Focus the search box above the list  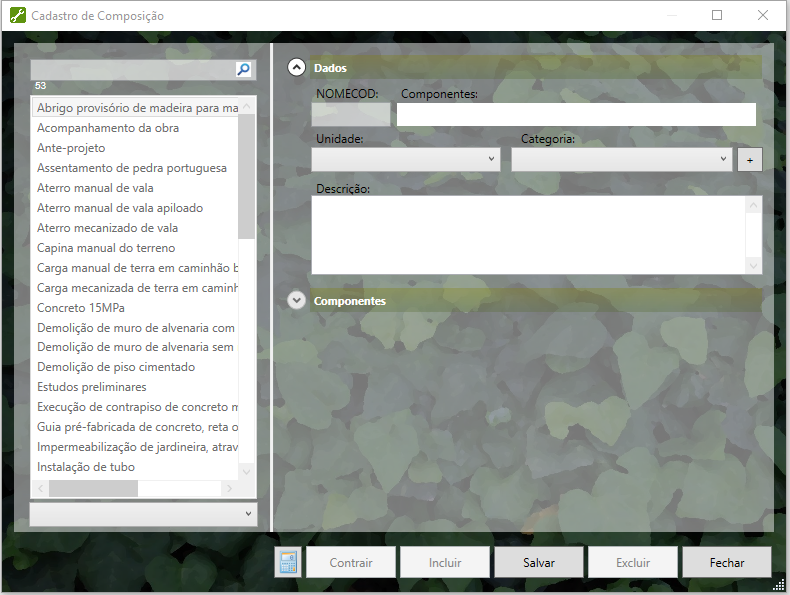pyautogui.click(x=132, y=70)
